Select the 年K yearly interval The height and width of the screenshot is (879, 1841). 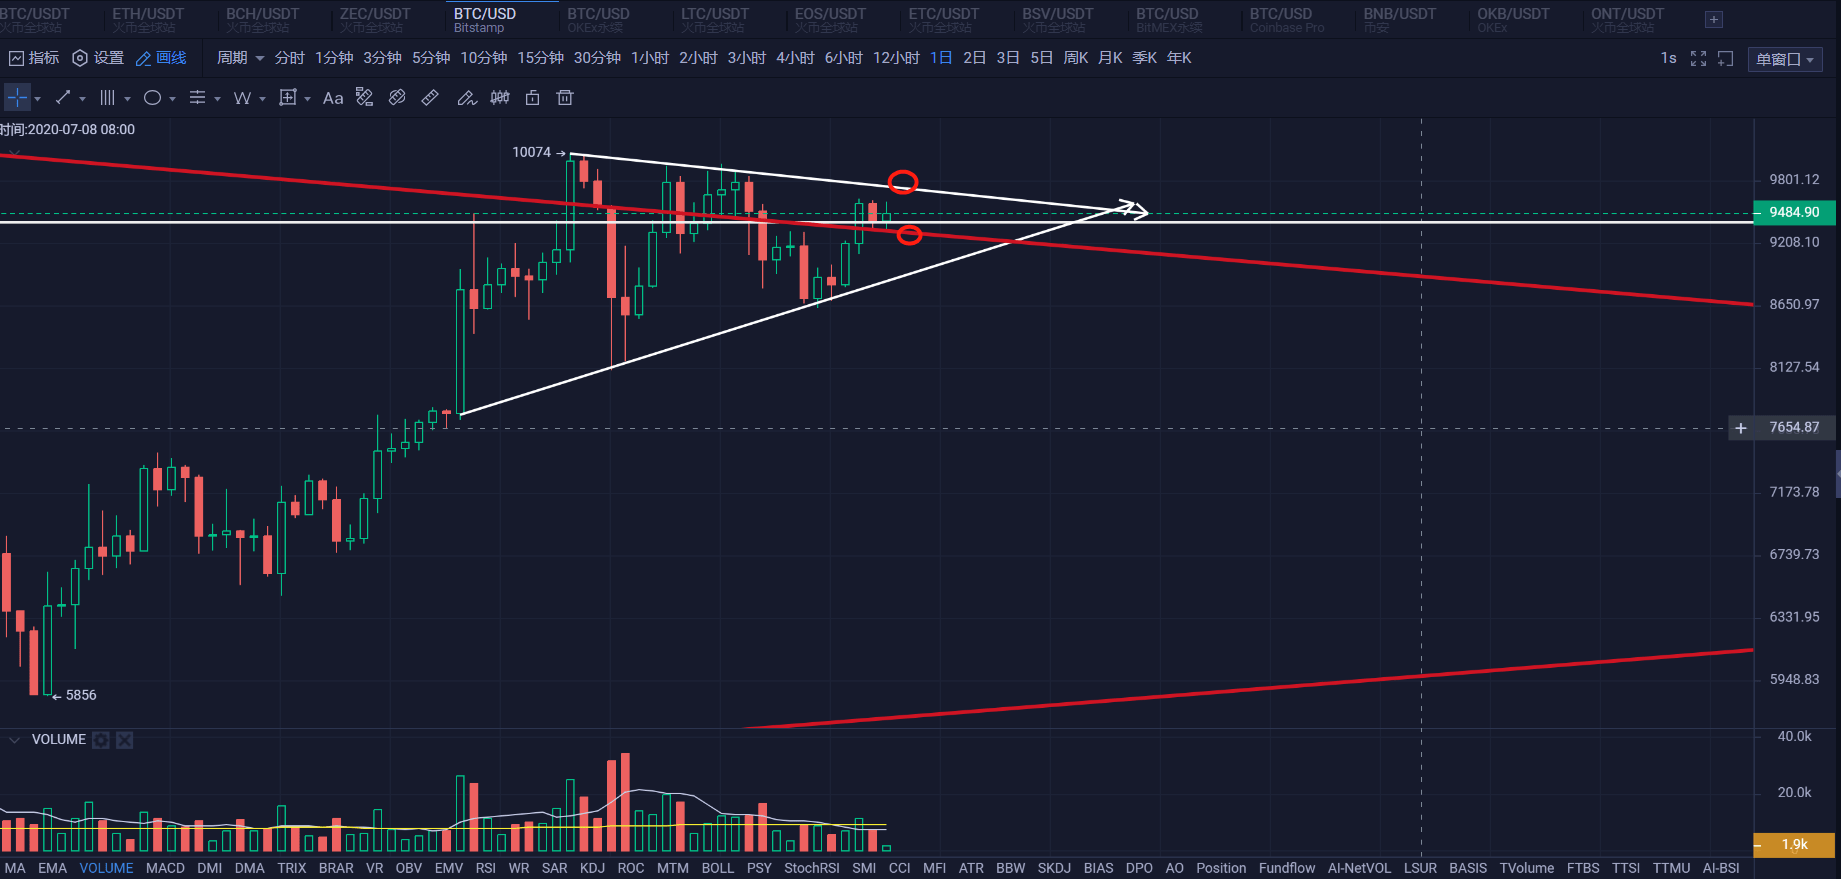[x=1179, y=58]
